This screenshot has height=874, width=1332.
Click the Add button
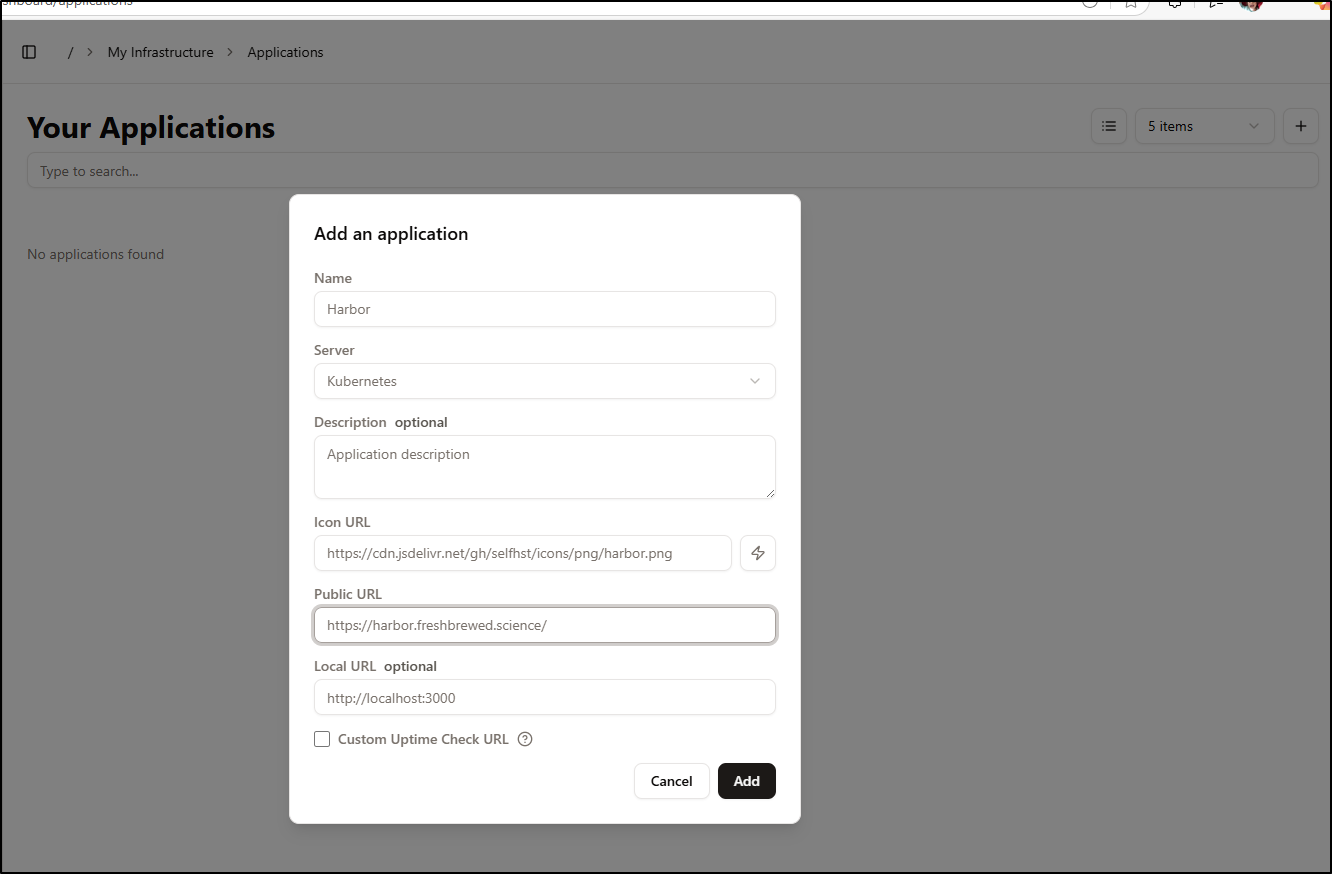747,781
